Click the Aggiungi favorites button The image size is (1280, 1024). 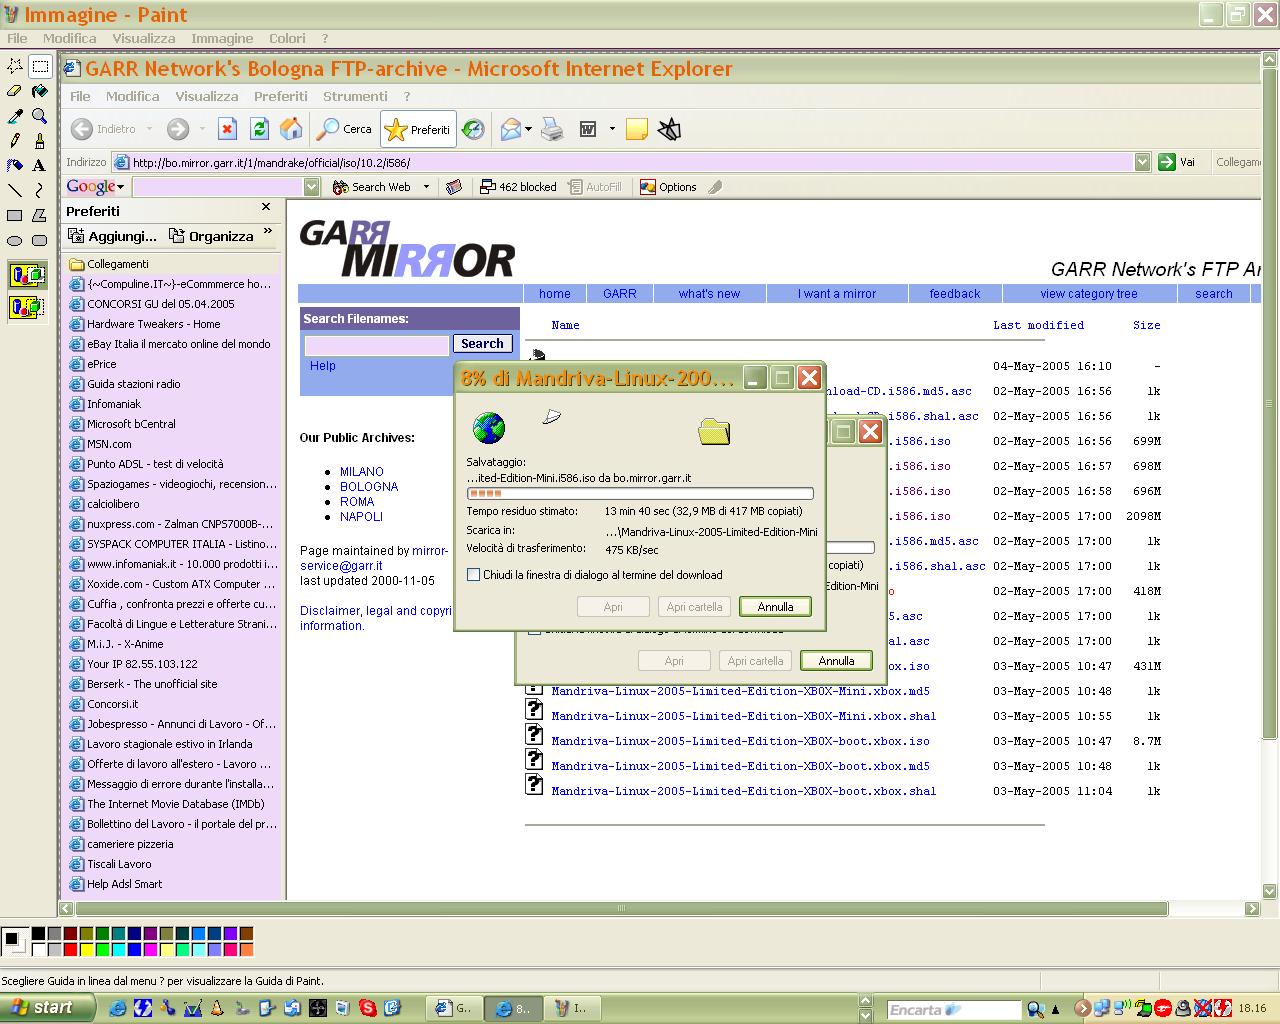[x=112, y=236]
